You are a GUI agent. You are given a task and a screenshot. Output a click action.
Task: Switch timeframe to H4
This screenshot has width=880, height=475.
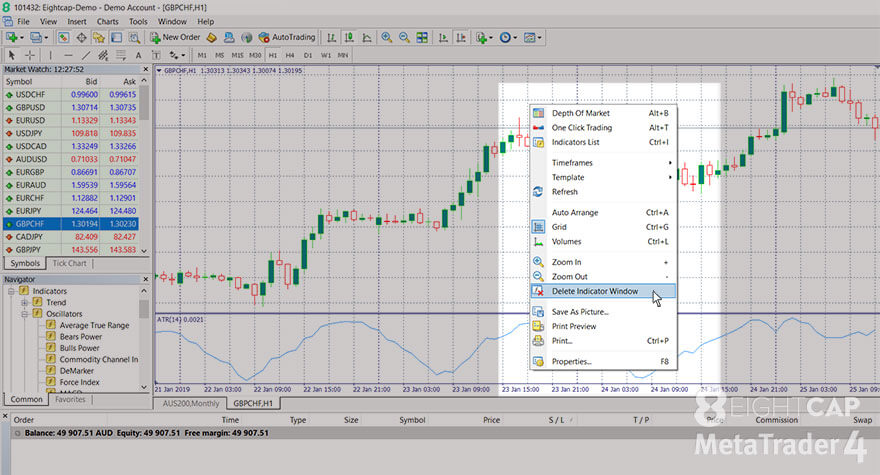tap(290, 55)
